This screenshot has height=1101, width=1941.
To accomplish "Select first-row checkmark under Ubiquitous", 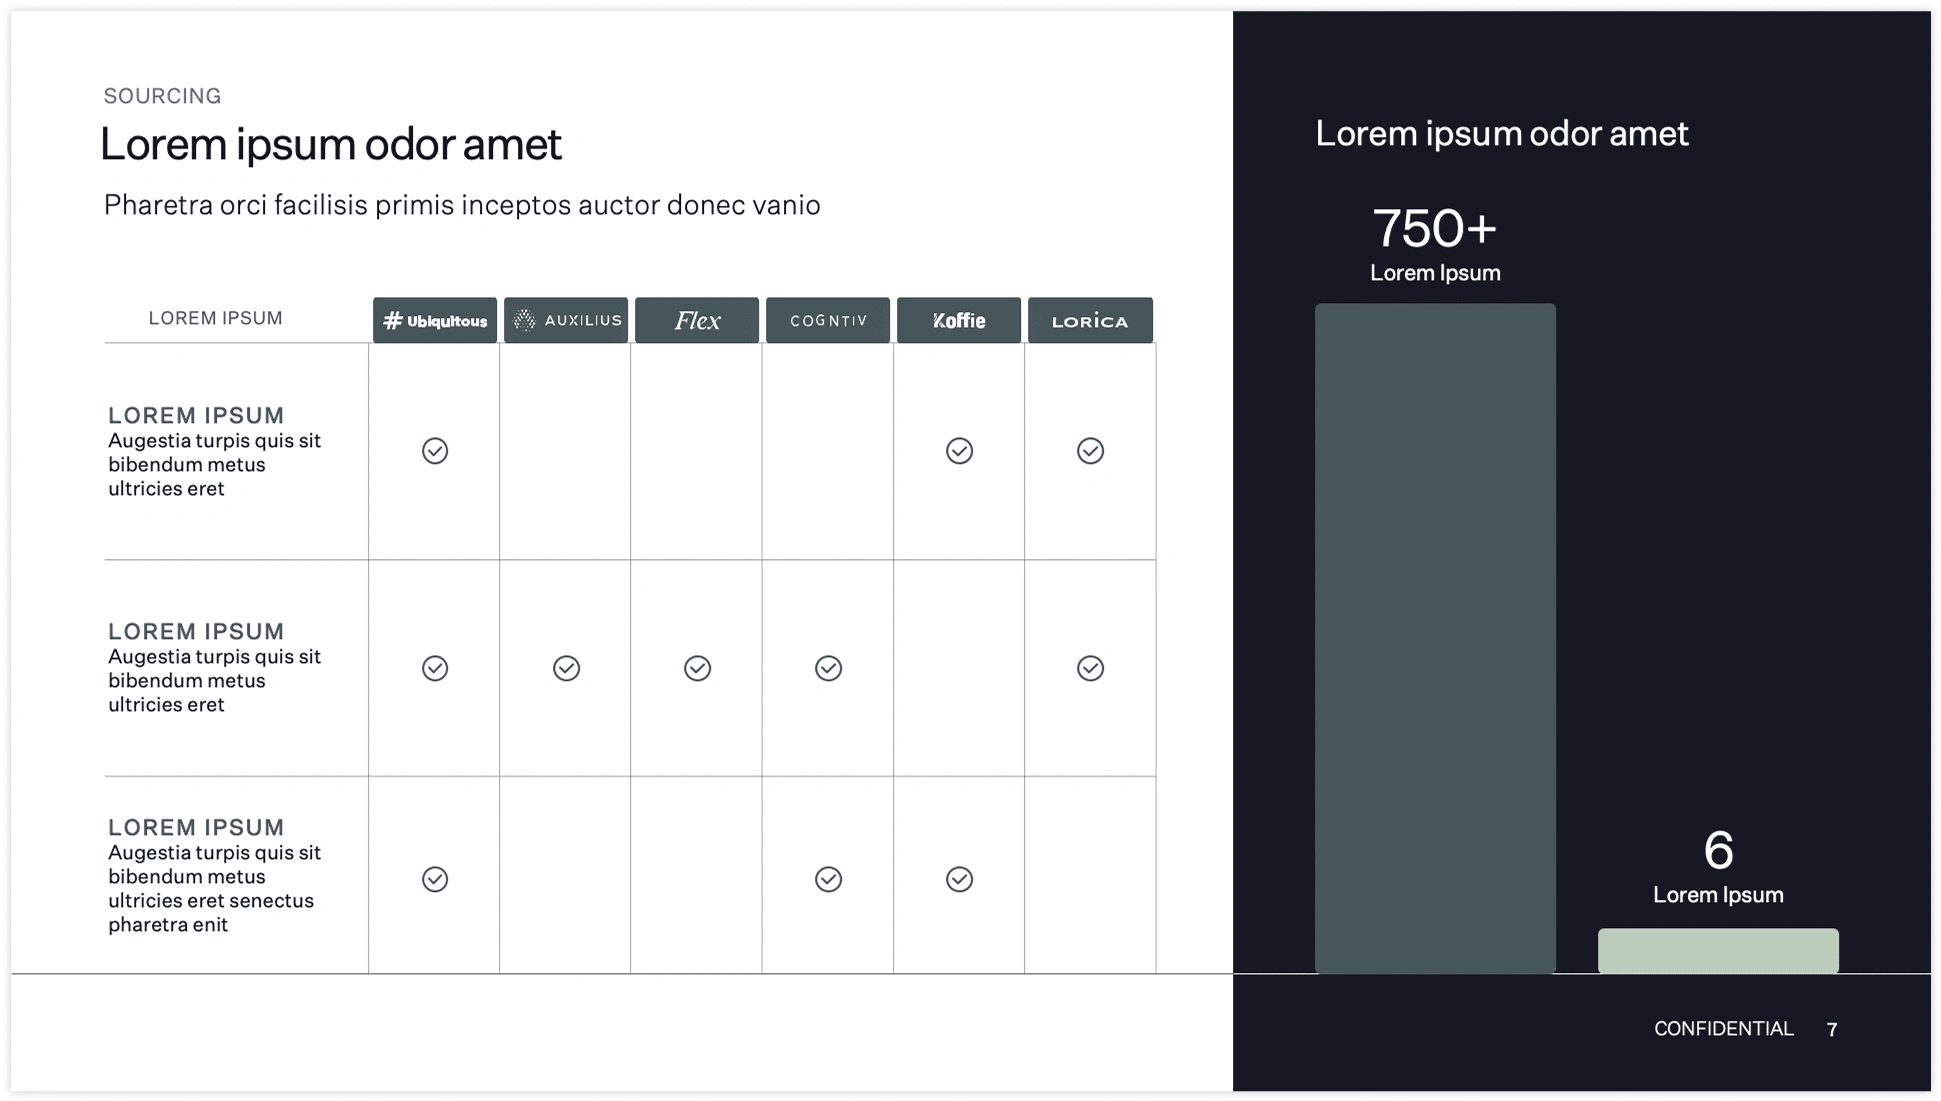I will 435,451.
